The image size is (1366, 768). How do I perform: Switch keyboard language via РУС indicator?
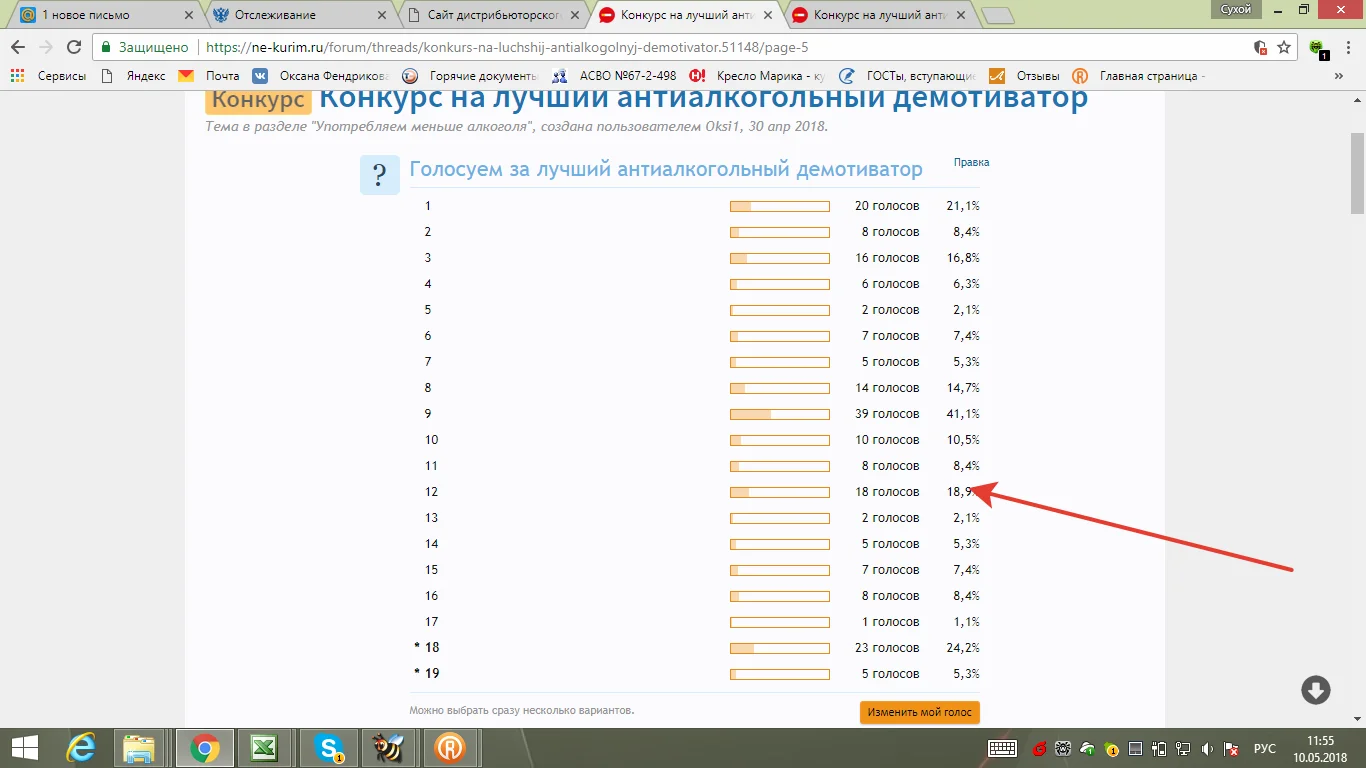pos(1265,747)
